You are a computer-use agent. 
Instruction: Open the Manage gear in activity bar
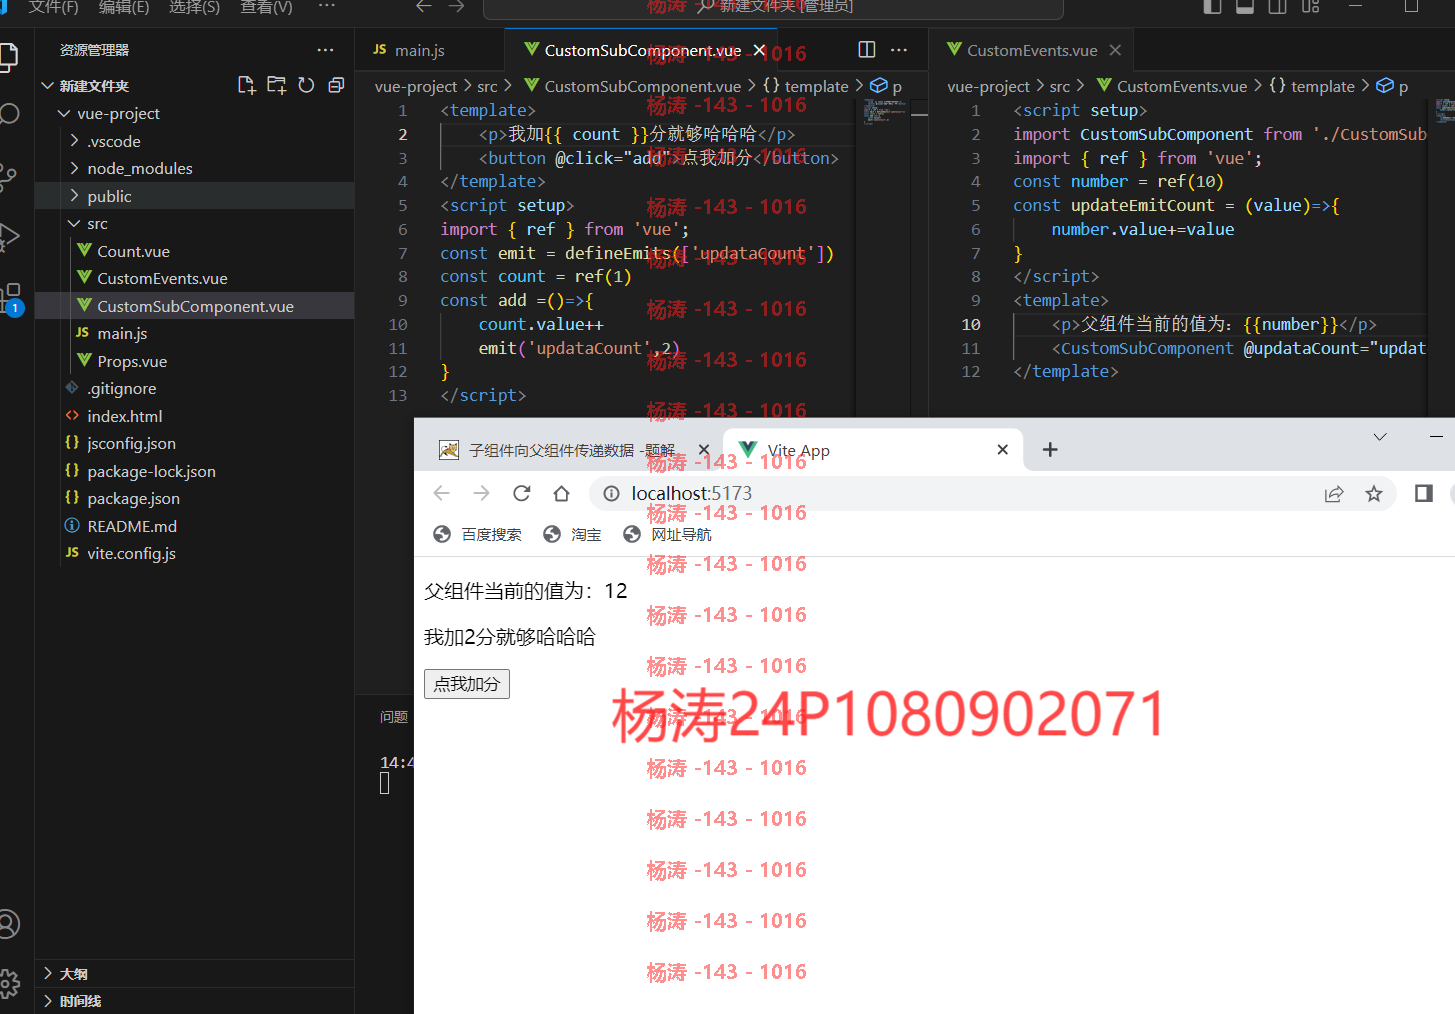pos(8,984)
